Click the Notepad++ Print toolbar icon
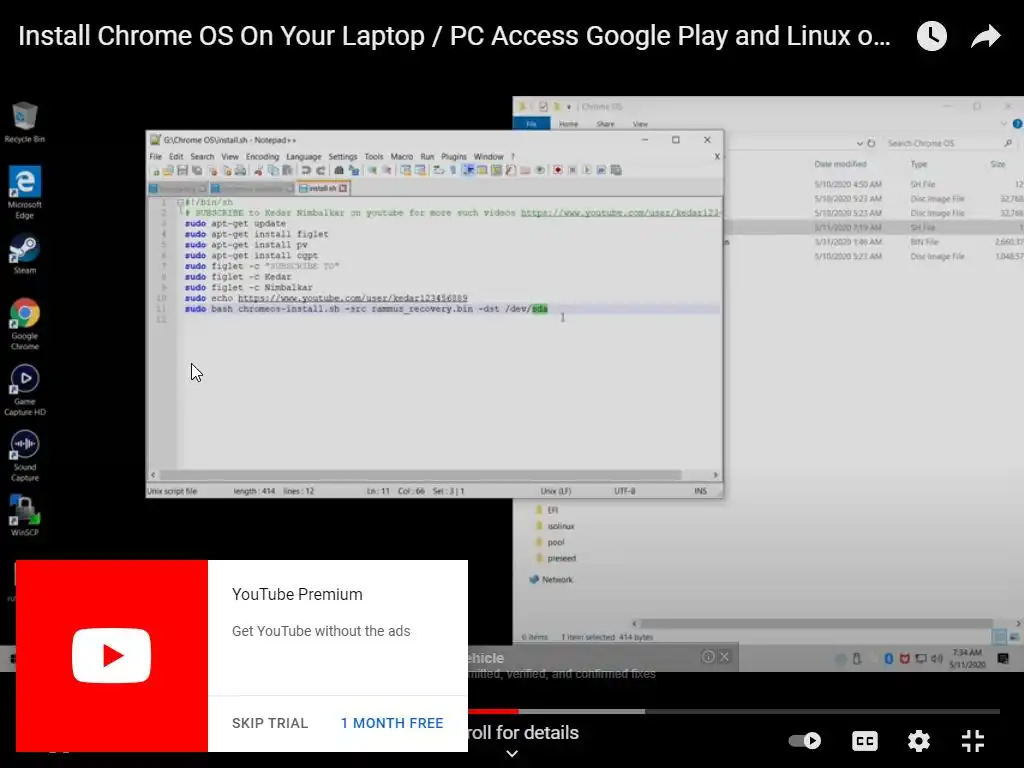 point(240,170)
